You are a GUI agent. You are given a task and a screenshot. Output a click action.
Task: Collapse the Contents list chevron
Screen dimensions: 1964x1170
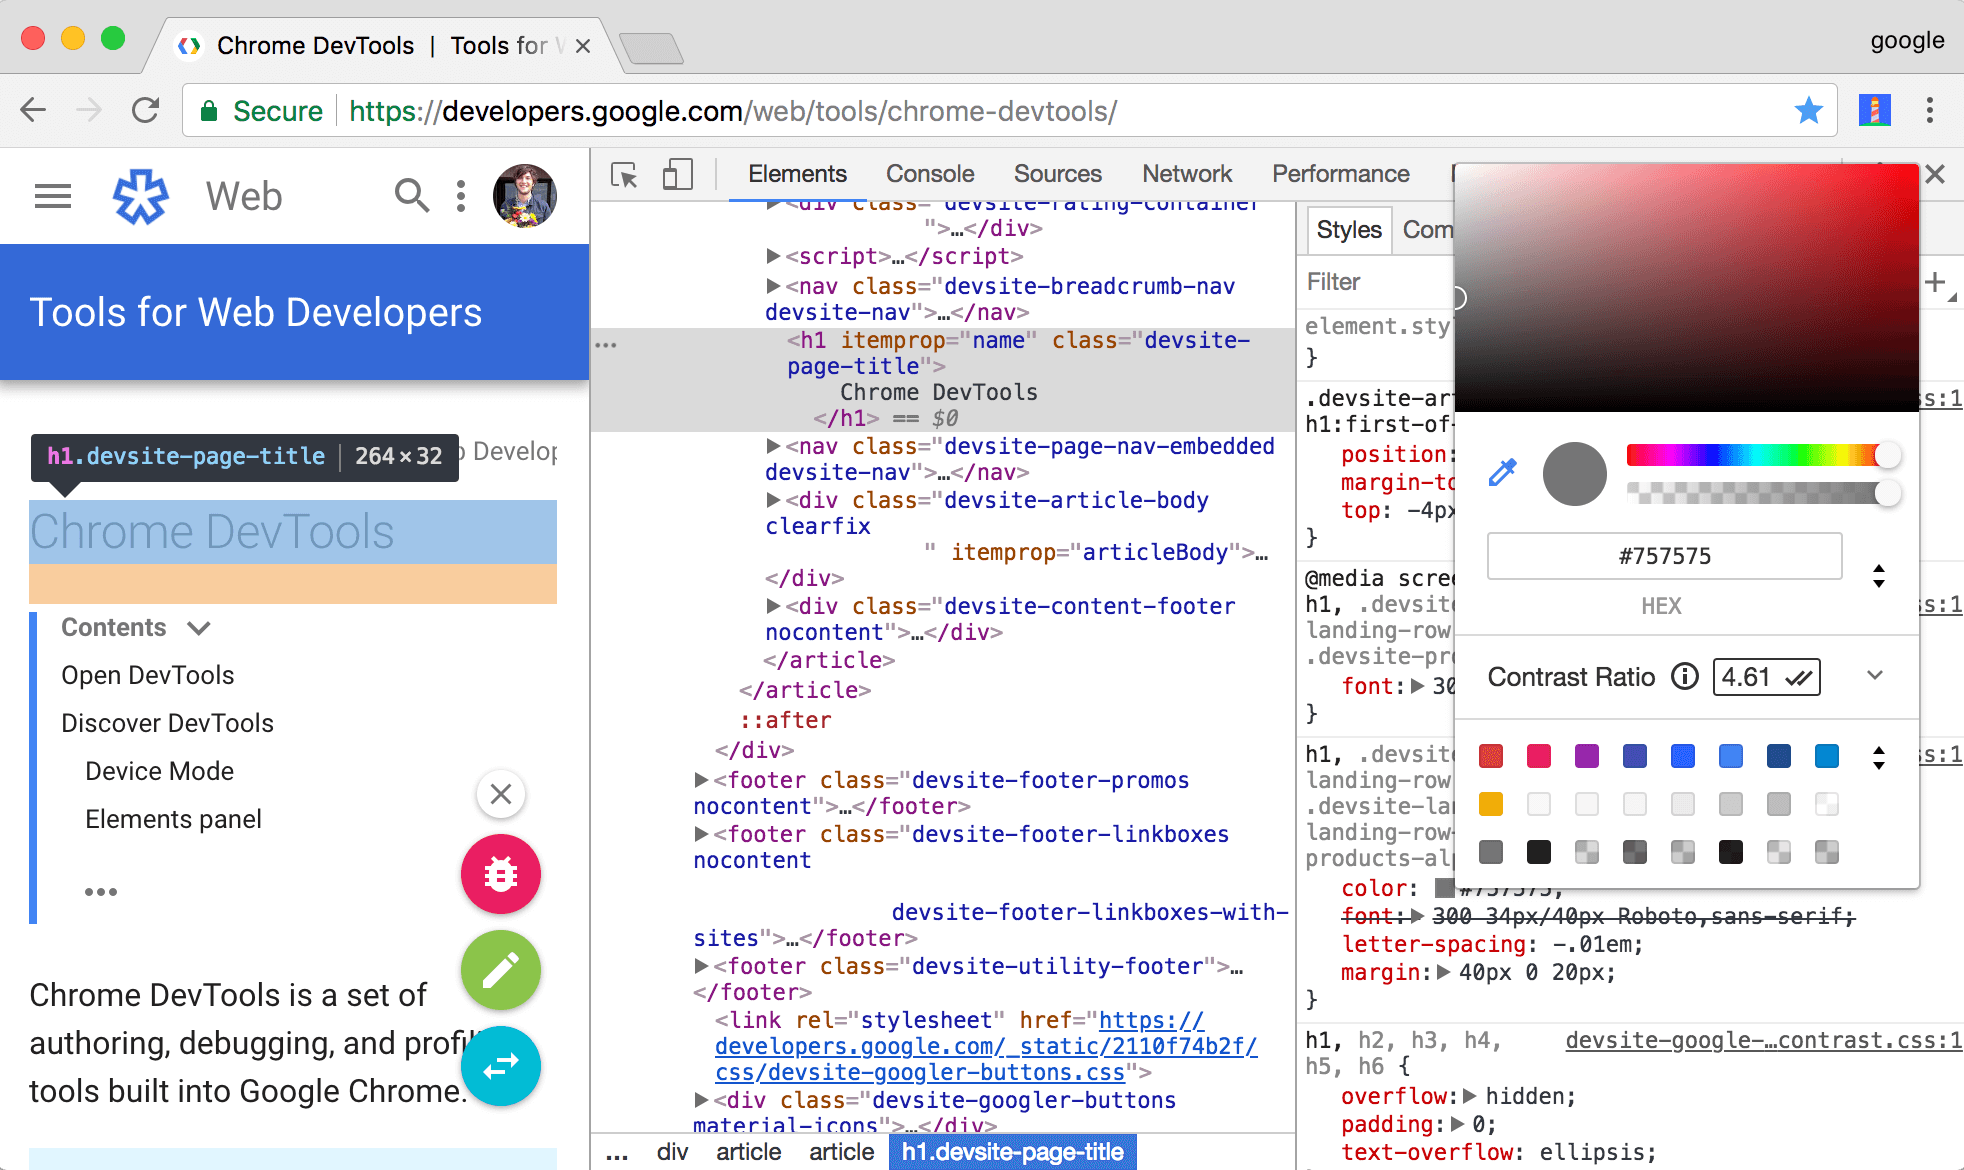(x=199, y=628)
